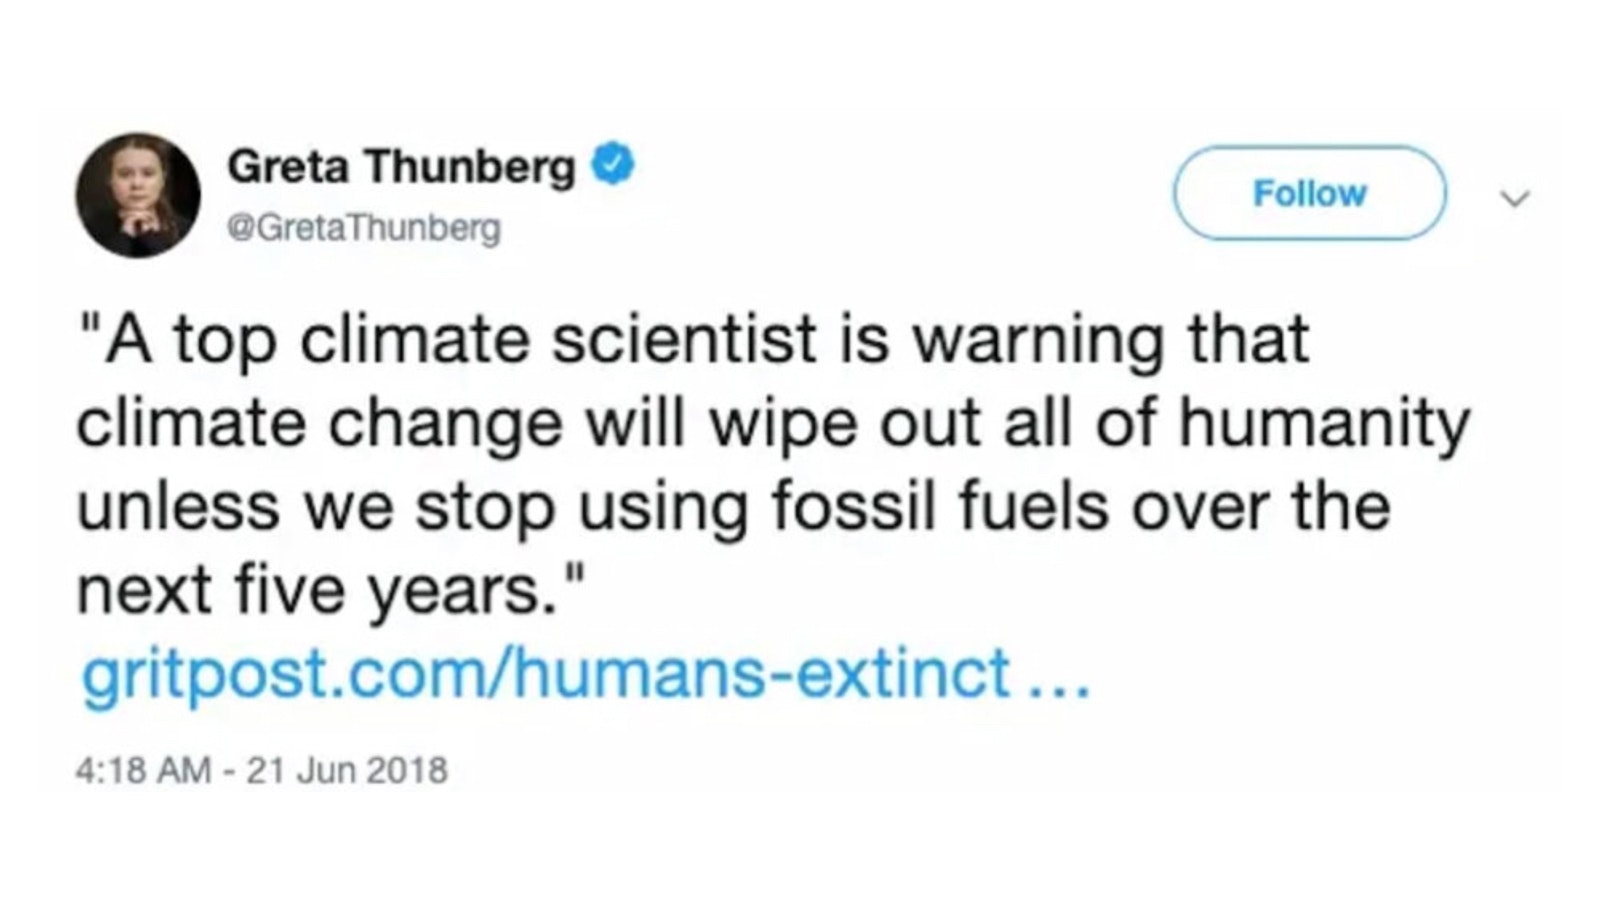The width and height of the screenshot is (1600, 900).
Task: Click the phrase "wipe out all of humanity"
Action: click(1090, 423)
